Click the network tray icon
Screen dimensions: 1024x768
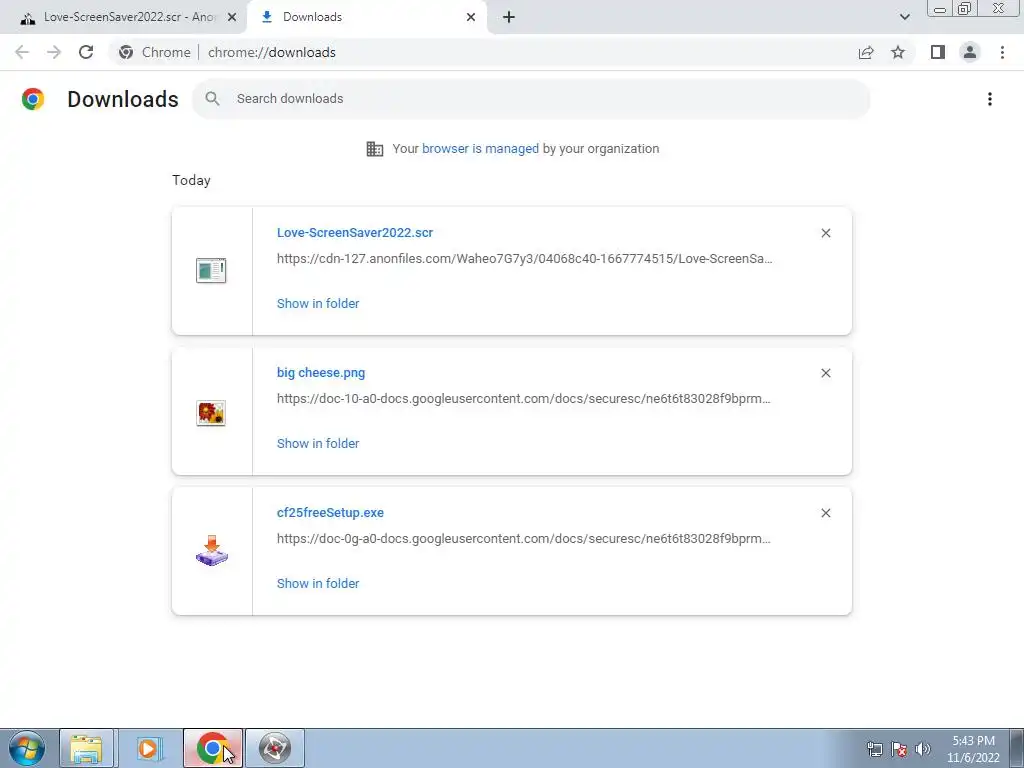coord(874,749)
